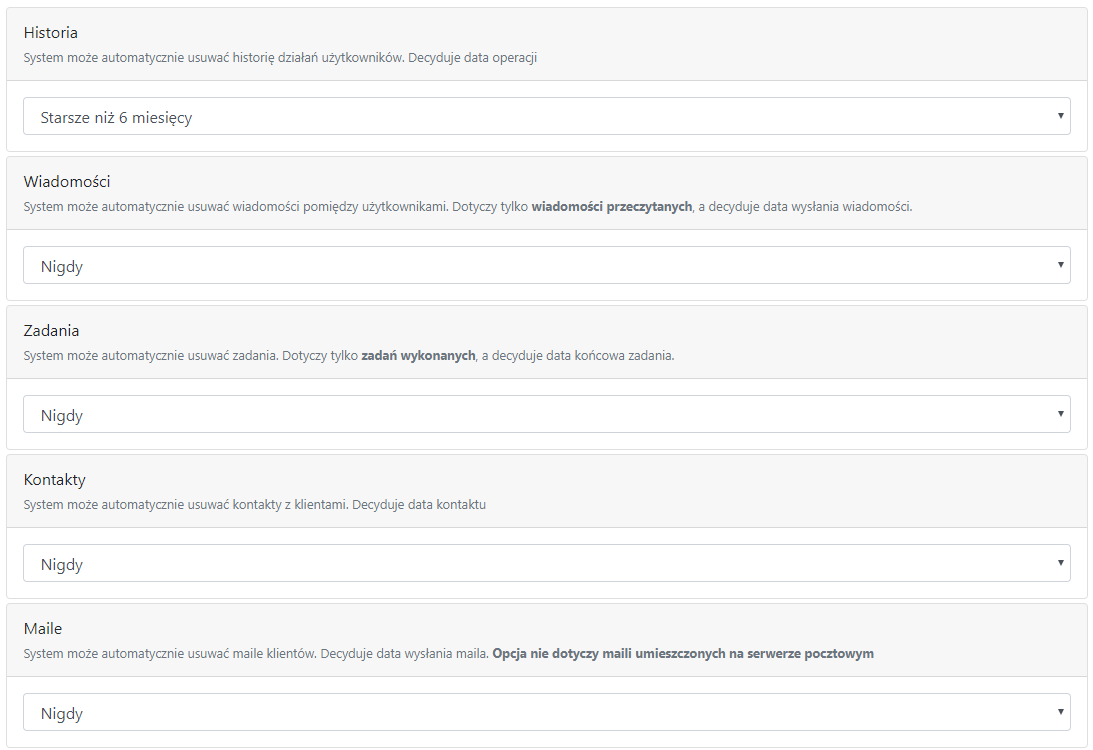Open the Historia retention dropdown
This screenshot has height=750, width=1093.
546,116
